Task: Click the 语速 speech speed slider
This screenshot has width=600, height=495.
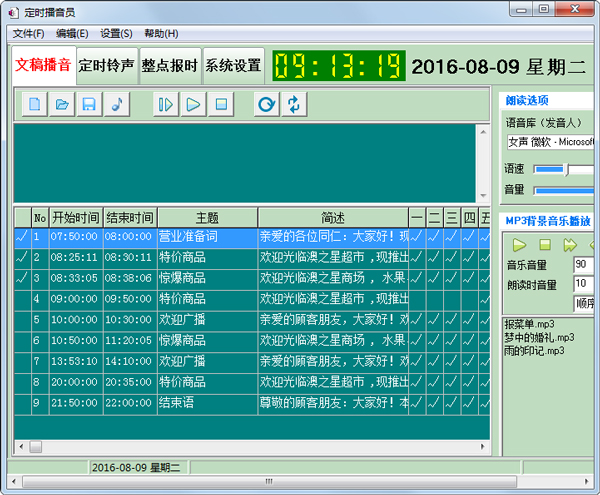Action: point(565,169)
